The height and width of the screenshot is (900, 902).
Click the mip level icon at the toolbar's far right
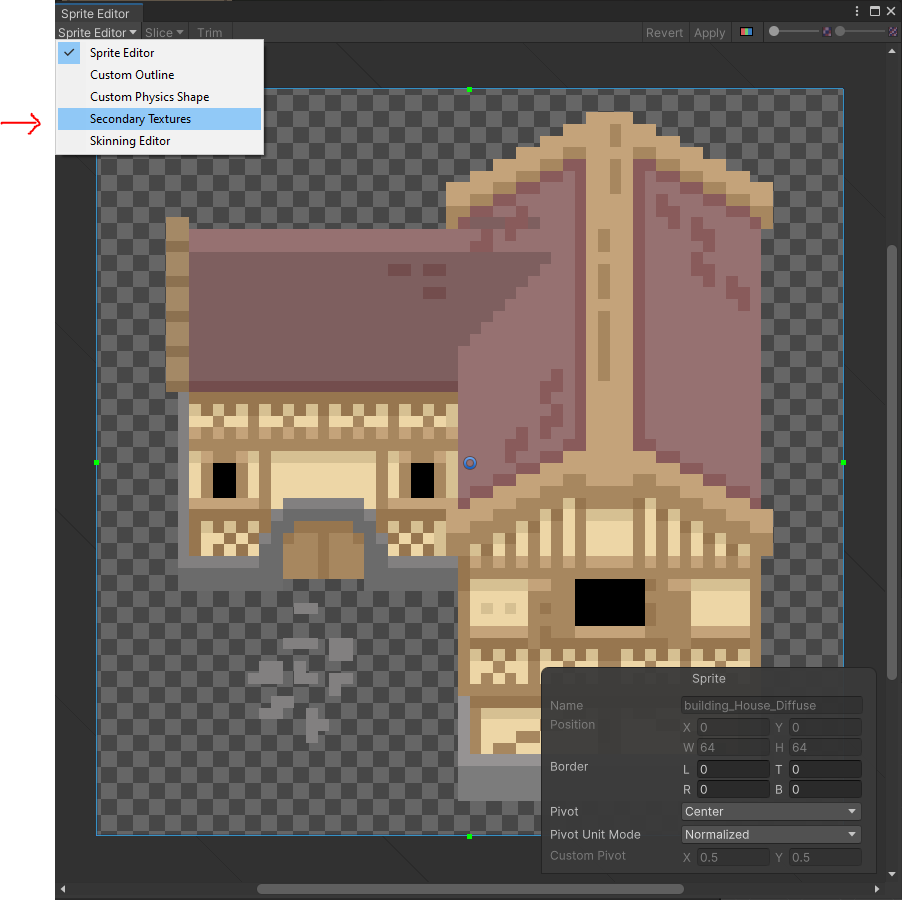pyautogui.click(x=892, y=32)
